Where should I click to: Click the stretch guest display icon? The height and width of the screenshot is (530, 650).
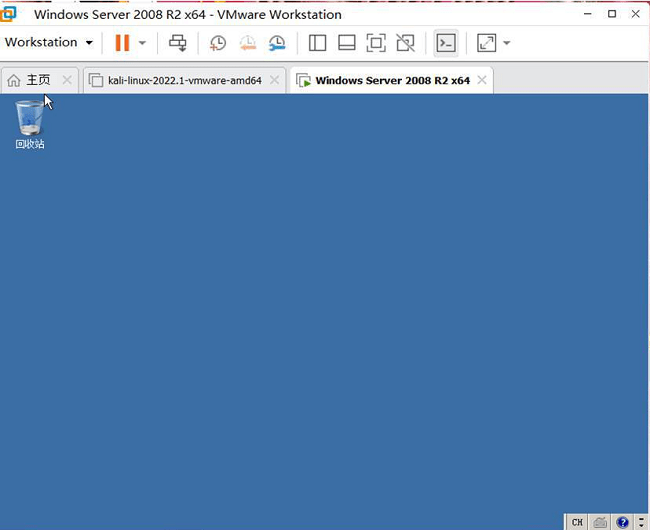coord(487,43)
